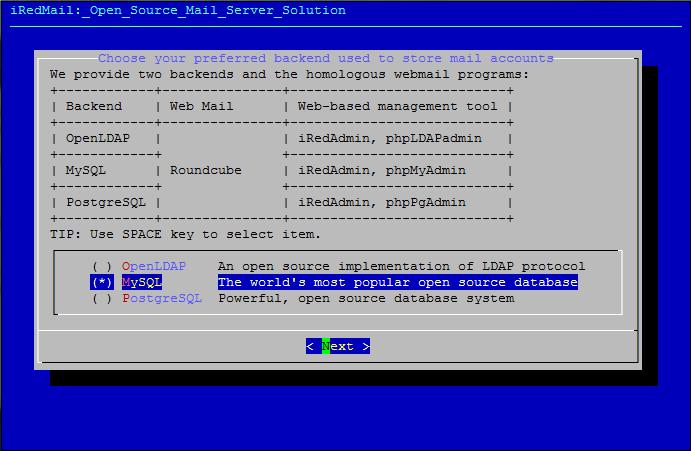This screenshot has height=451, width=691.
Task: Select the OpenLDAP radio button
Action: tap(102, 267)
